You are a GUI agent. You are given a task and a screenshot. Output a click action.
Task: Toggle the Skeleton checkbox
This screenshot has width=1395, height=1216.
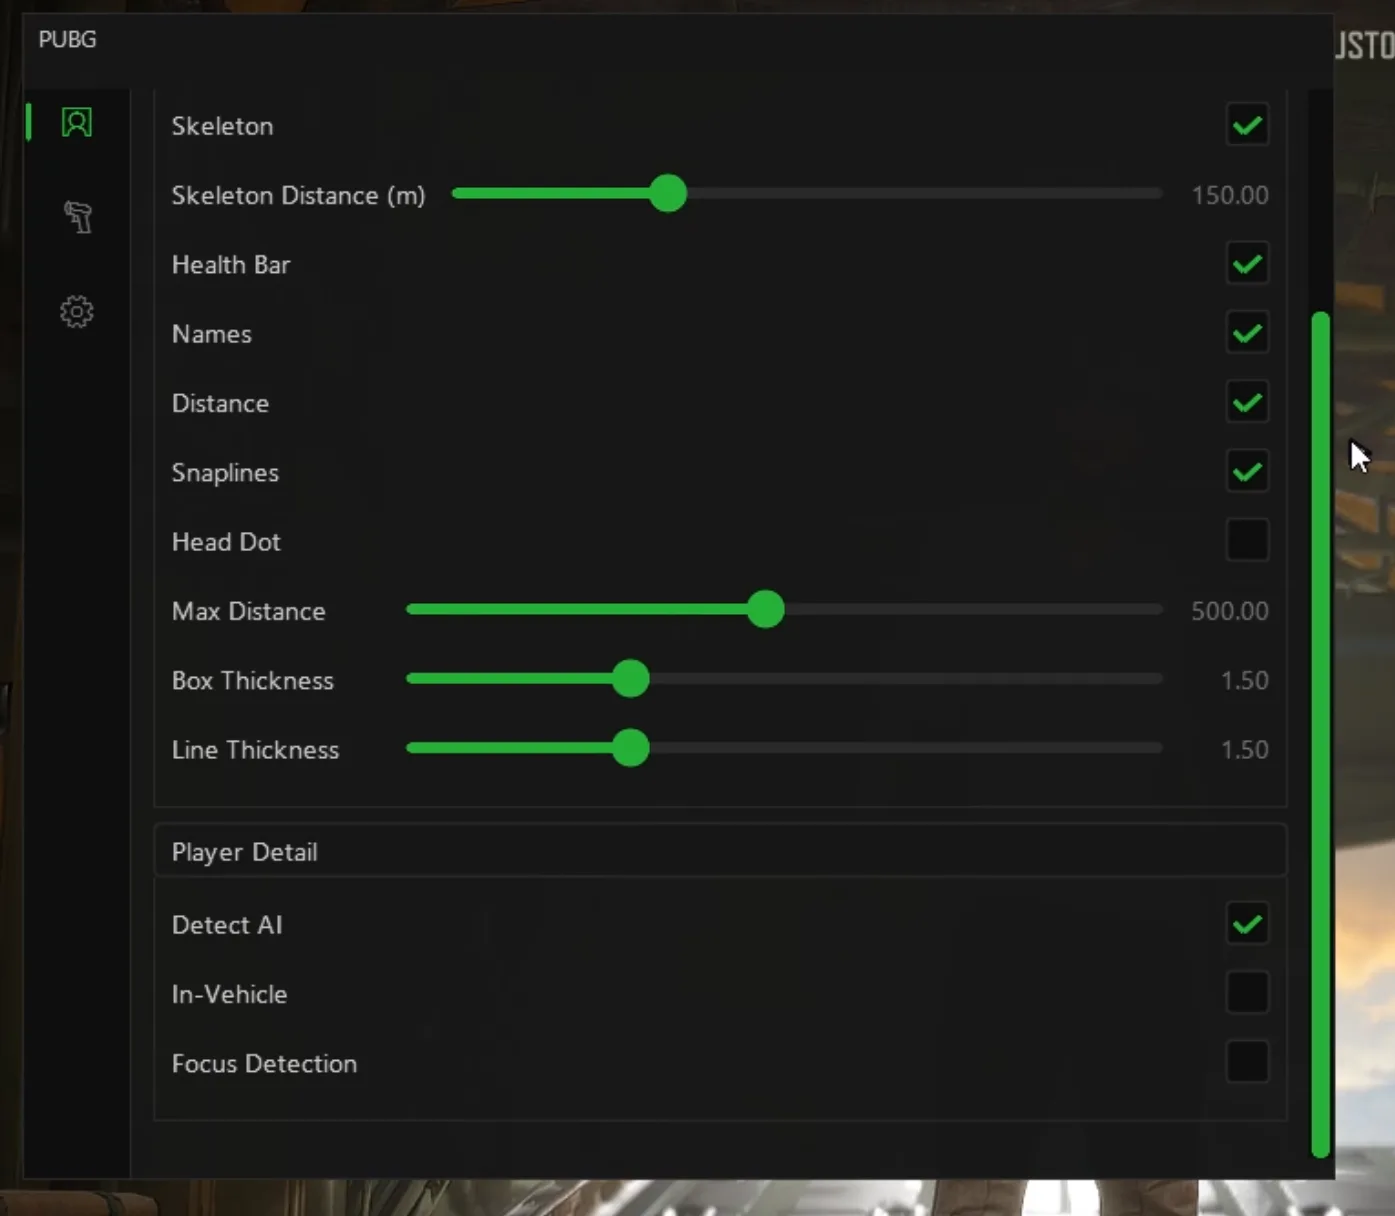click(x=1247, y=126)
